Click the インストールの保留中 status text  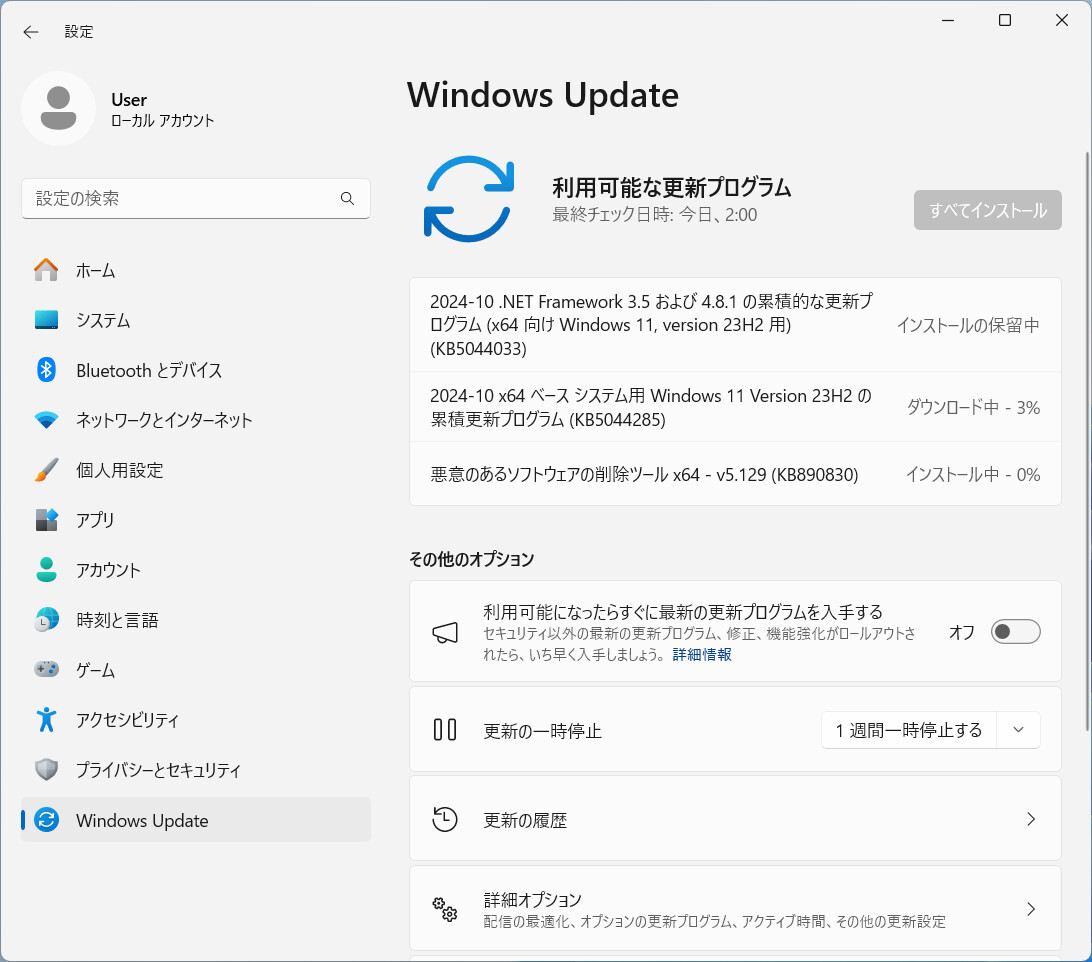pos(968,325)
